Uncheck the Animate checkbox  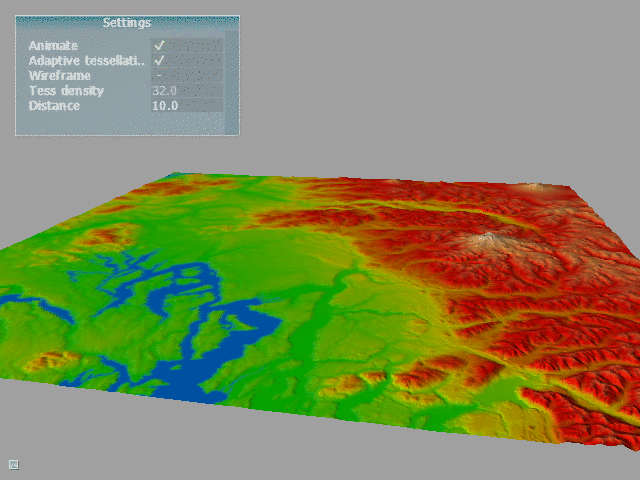(158, 46)
